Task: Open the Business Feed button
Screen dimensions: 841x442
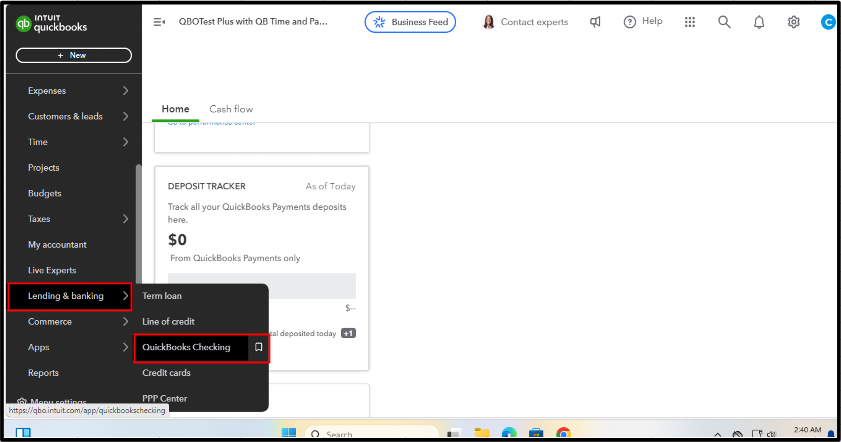Action: click(410, 22)
